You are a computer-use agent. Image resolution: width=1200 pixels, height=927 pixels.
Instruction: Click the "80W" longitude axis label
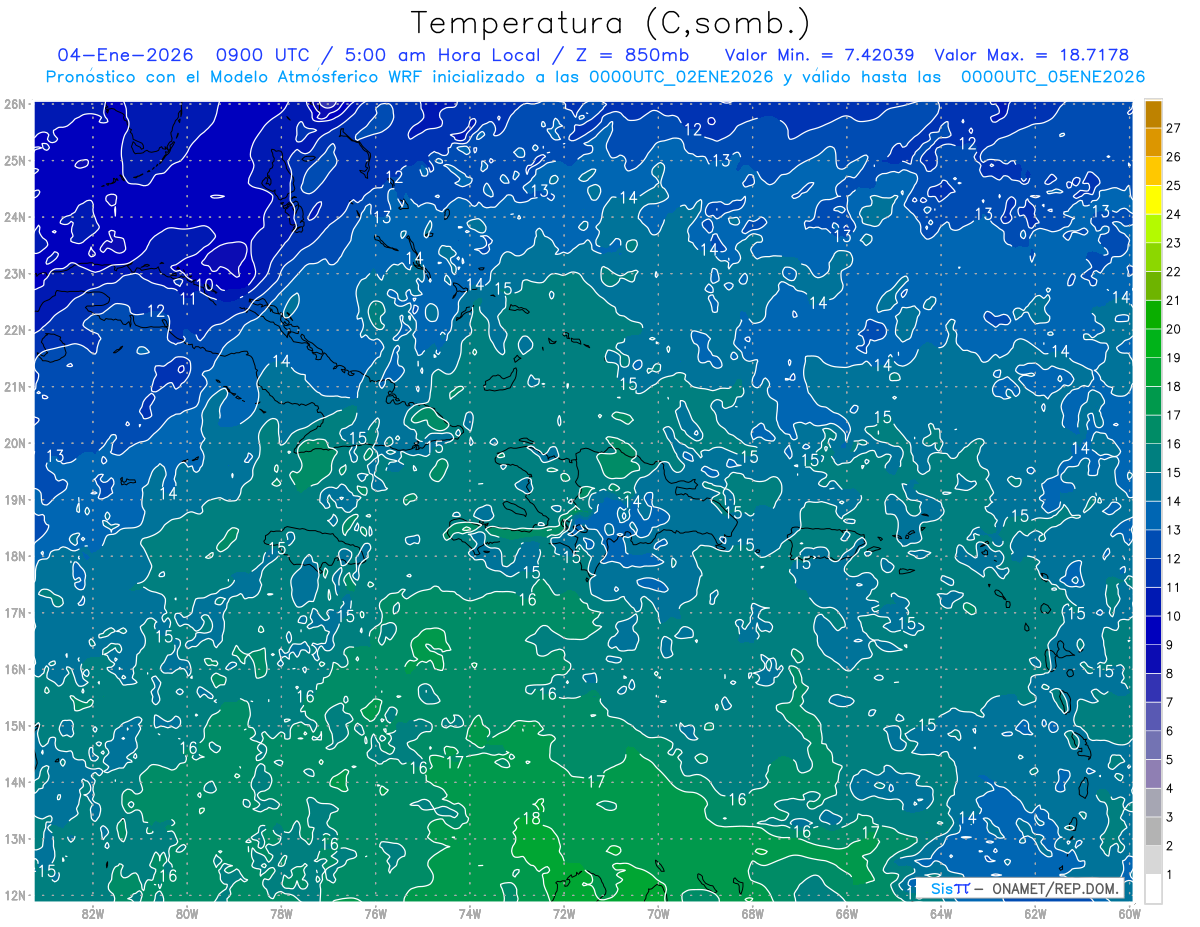187,914
